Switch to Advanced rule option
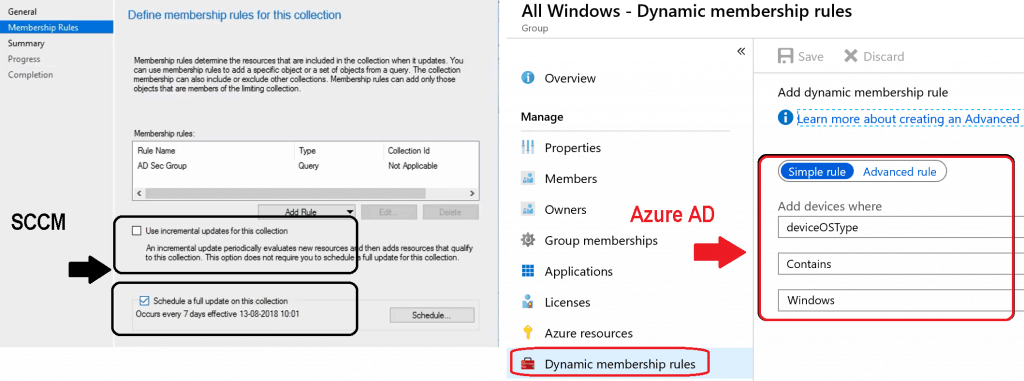 (899, 172)
